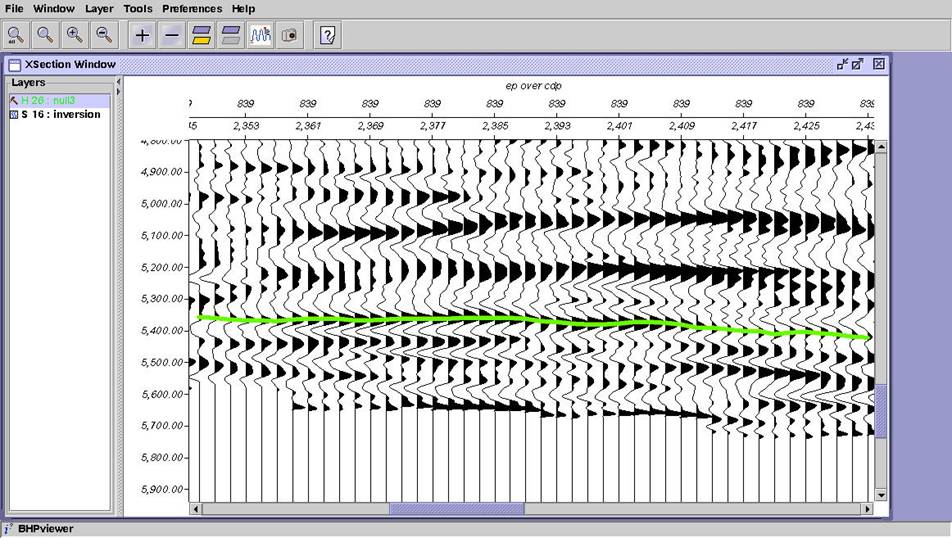Click the 'ep over cdp' axis title
Screen dimensions: 952x538
click(533, 86)
